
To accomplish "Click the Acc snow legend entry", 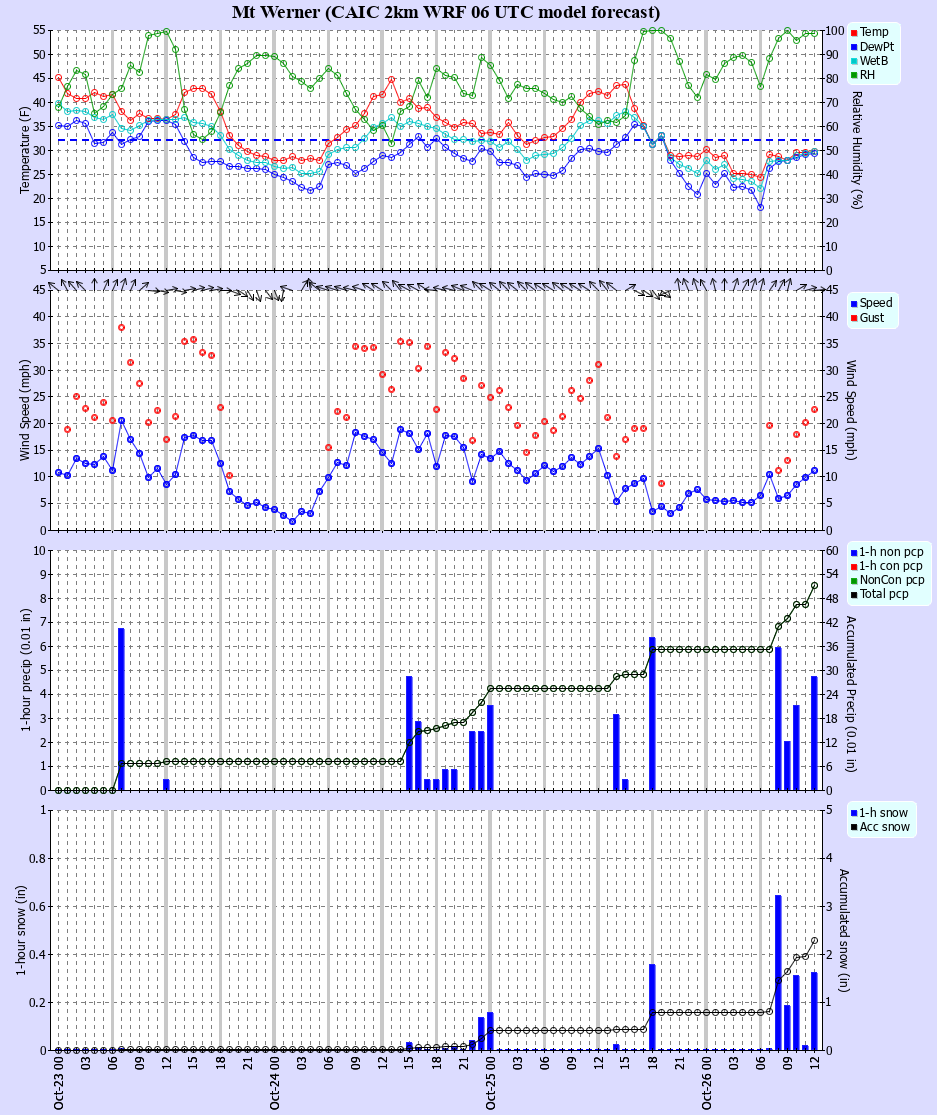I will (880, 827).
